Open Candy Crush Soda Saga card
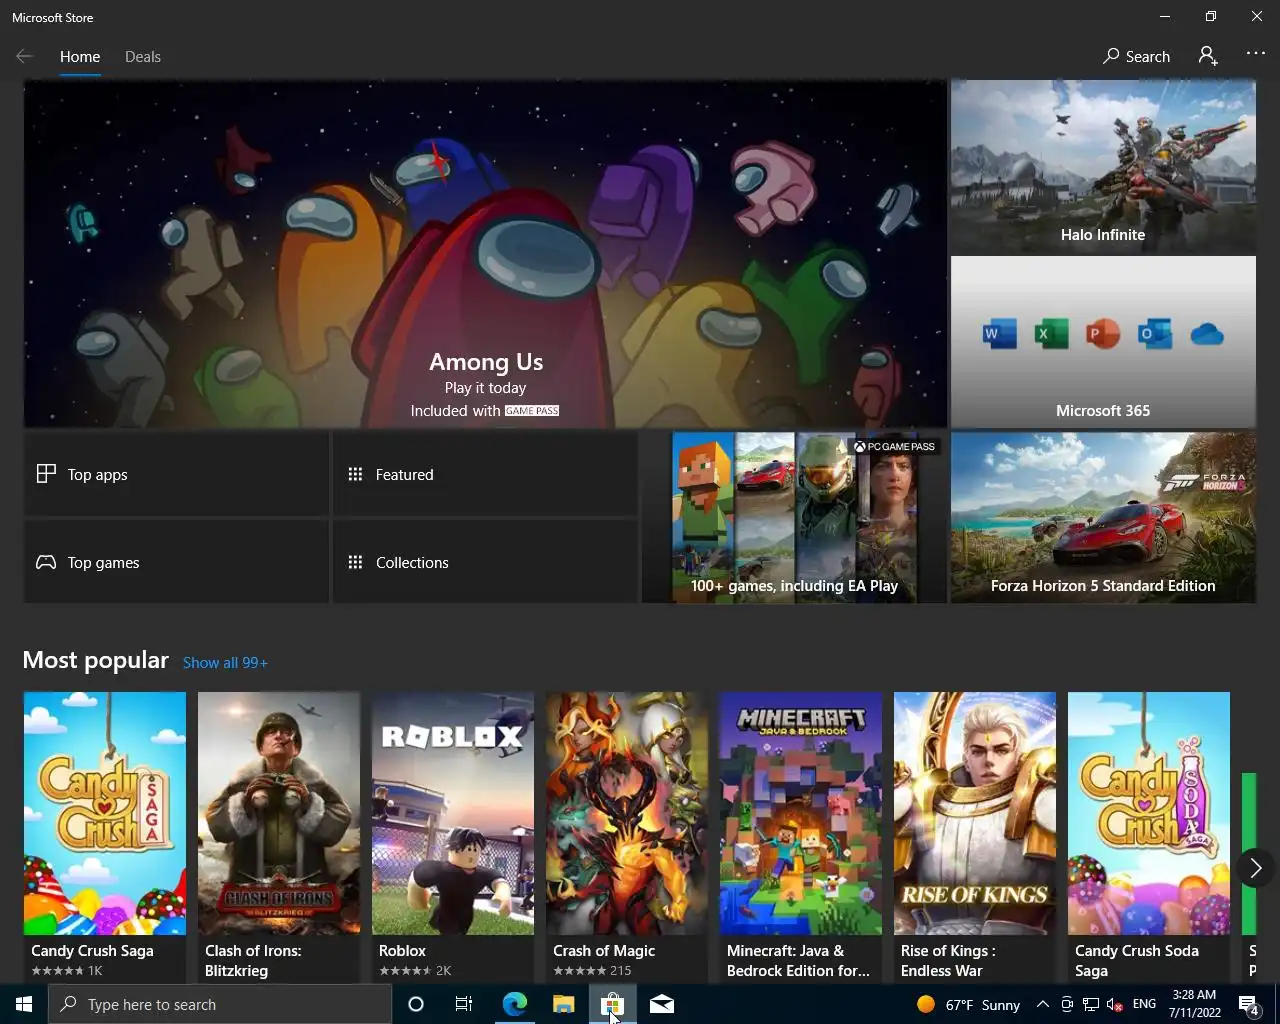Screen dimensions: 1280x1024 point(1149,836)
